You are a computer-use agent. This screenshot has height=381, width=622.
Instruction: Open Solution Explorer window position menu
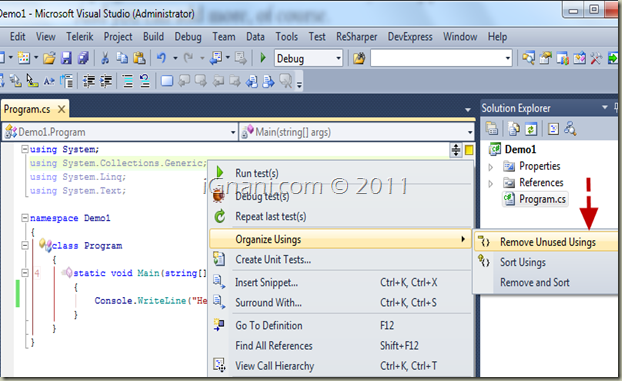tap(605, 107)
